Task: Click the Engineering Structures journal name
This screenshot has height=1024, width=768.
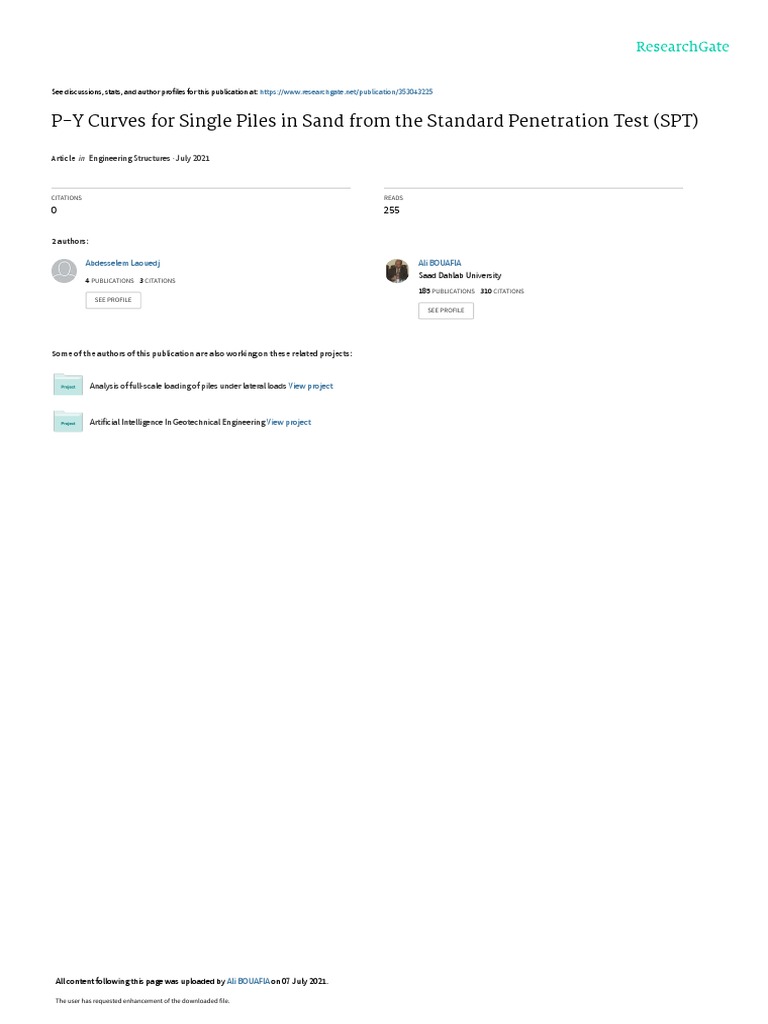Action: click(129, 158)
